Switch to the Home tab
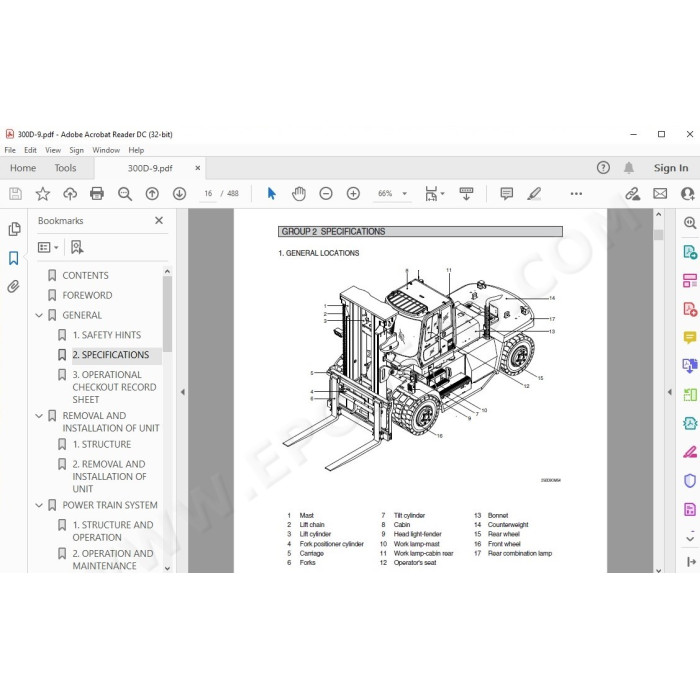Viewport: 700px width, 700px height. coord(23,168)
